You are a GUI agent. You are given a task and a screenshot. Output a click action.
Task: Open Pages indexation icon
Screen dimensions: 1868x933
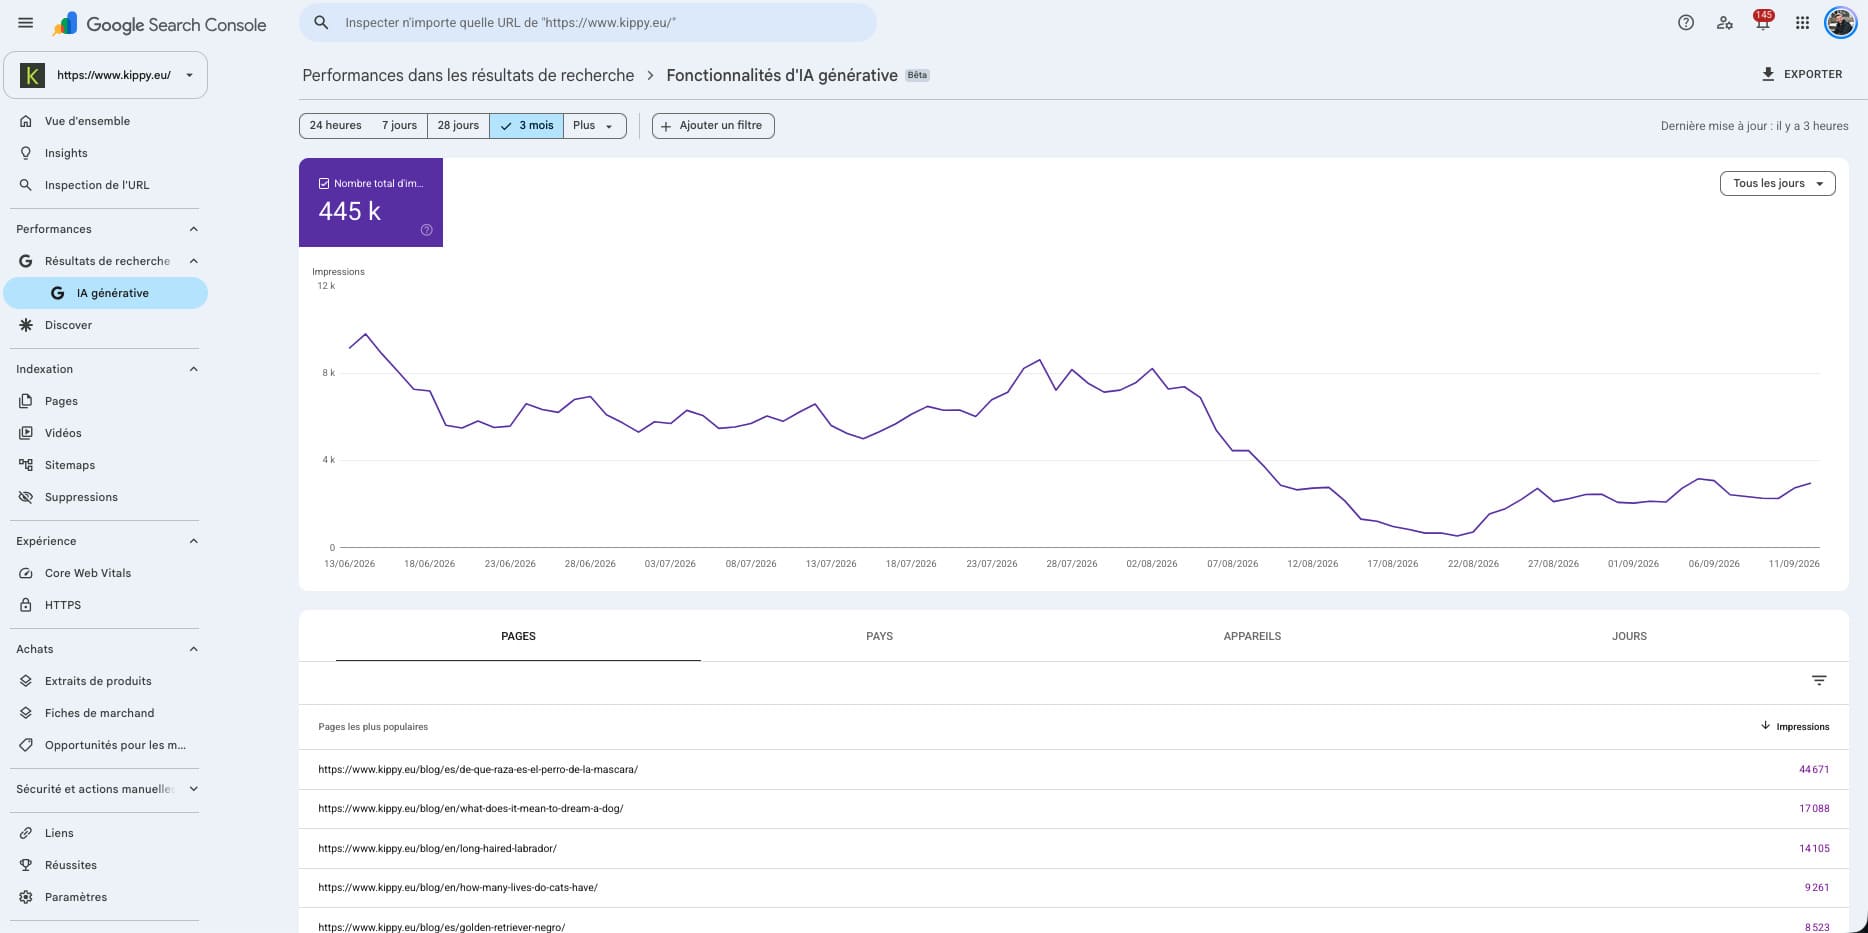point(26,401)
